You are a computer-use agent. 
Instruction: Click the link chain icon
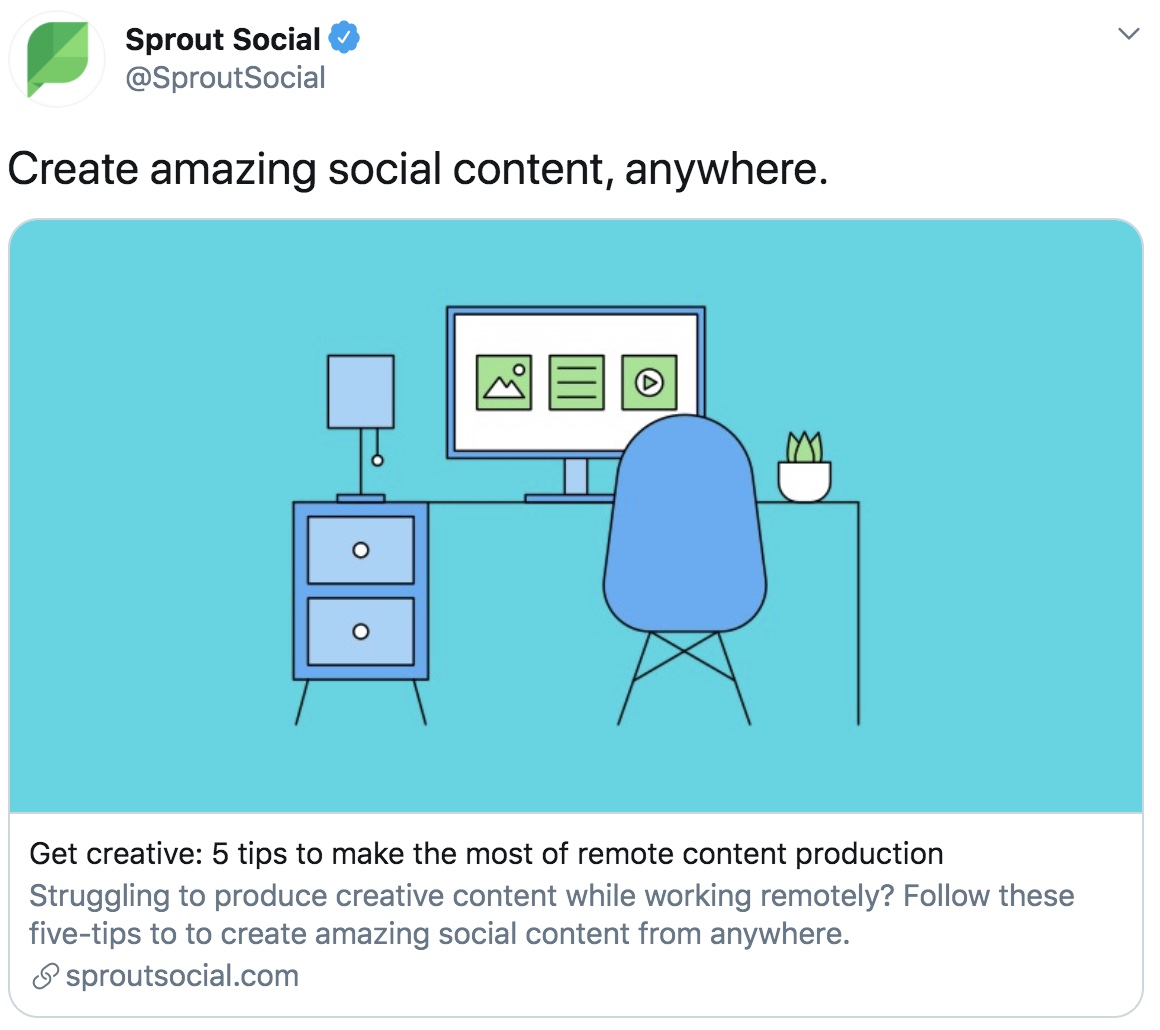(x=45, y=977)
